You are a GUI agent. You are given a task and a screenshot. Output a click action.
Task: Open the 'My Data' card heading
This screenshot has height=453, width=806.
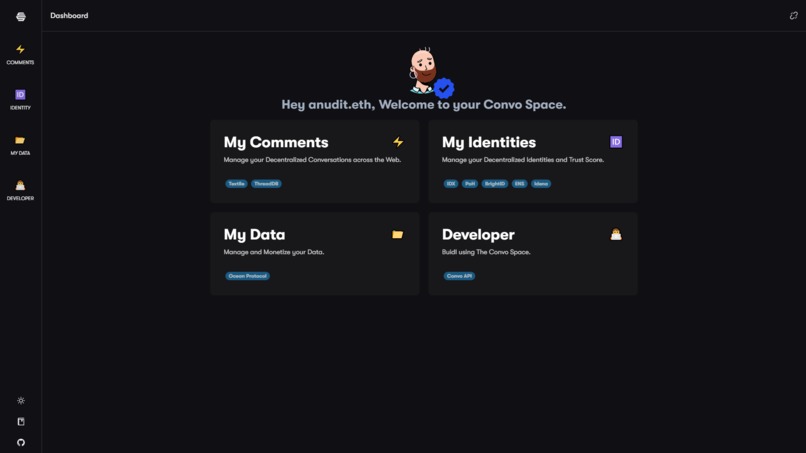tap(254, 234)
